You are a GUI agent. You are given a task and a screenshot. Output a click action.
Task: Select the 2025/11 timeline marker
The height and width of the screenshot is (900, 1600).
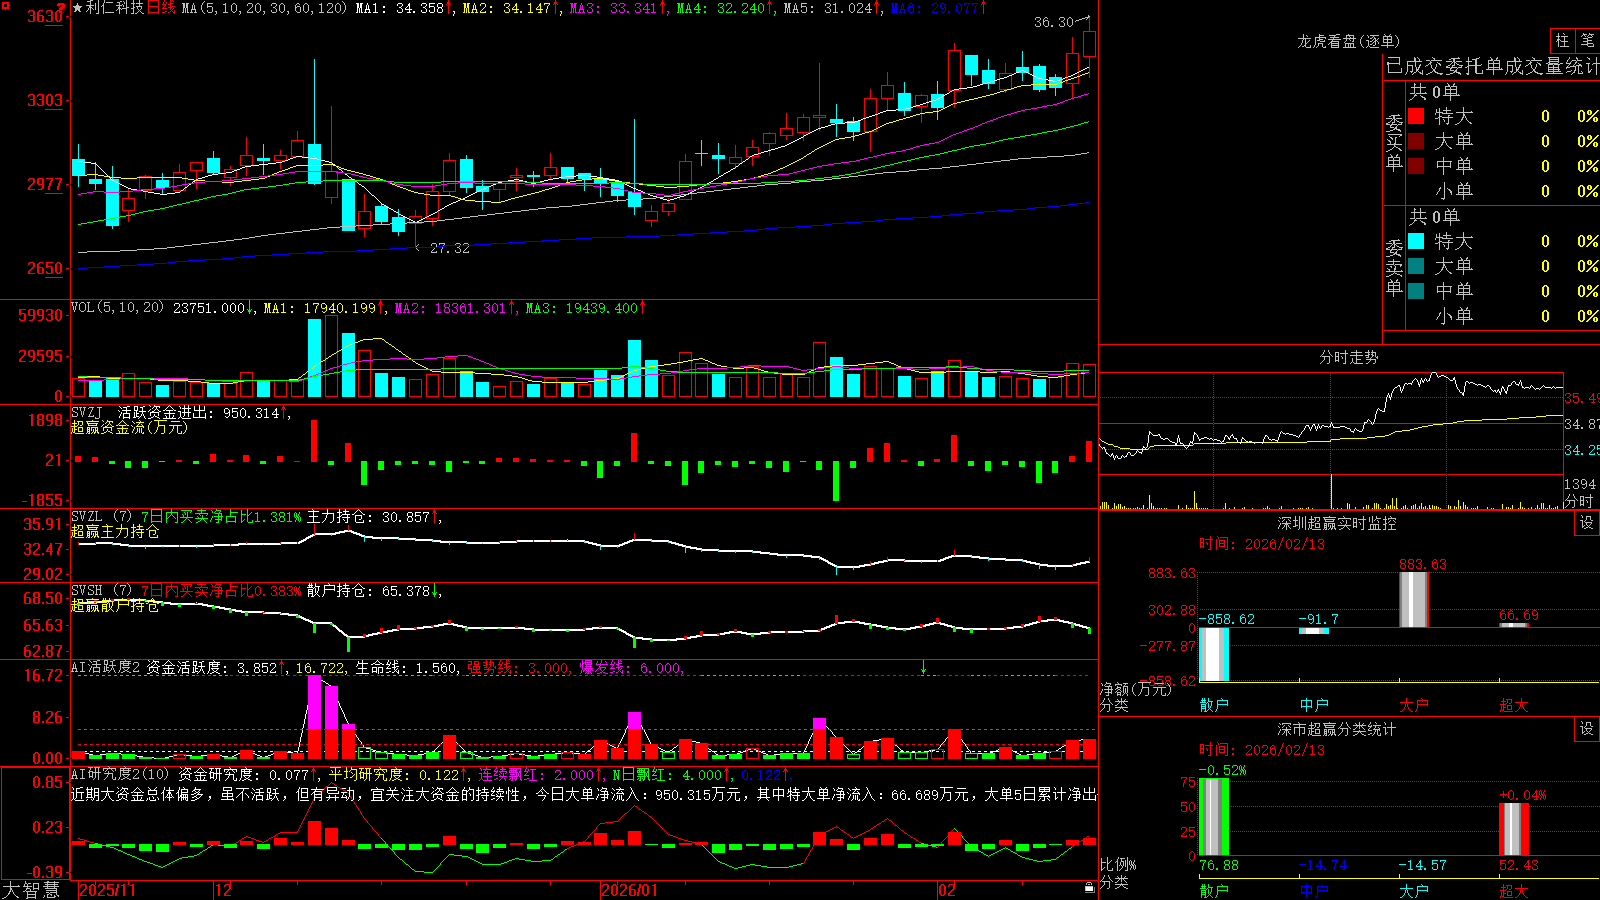click(107, 890)
